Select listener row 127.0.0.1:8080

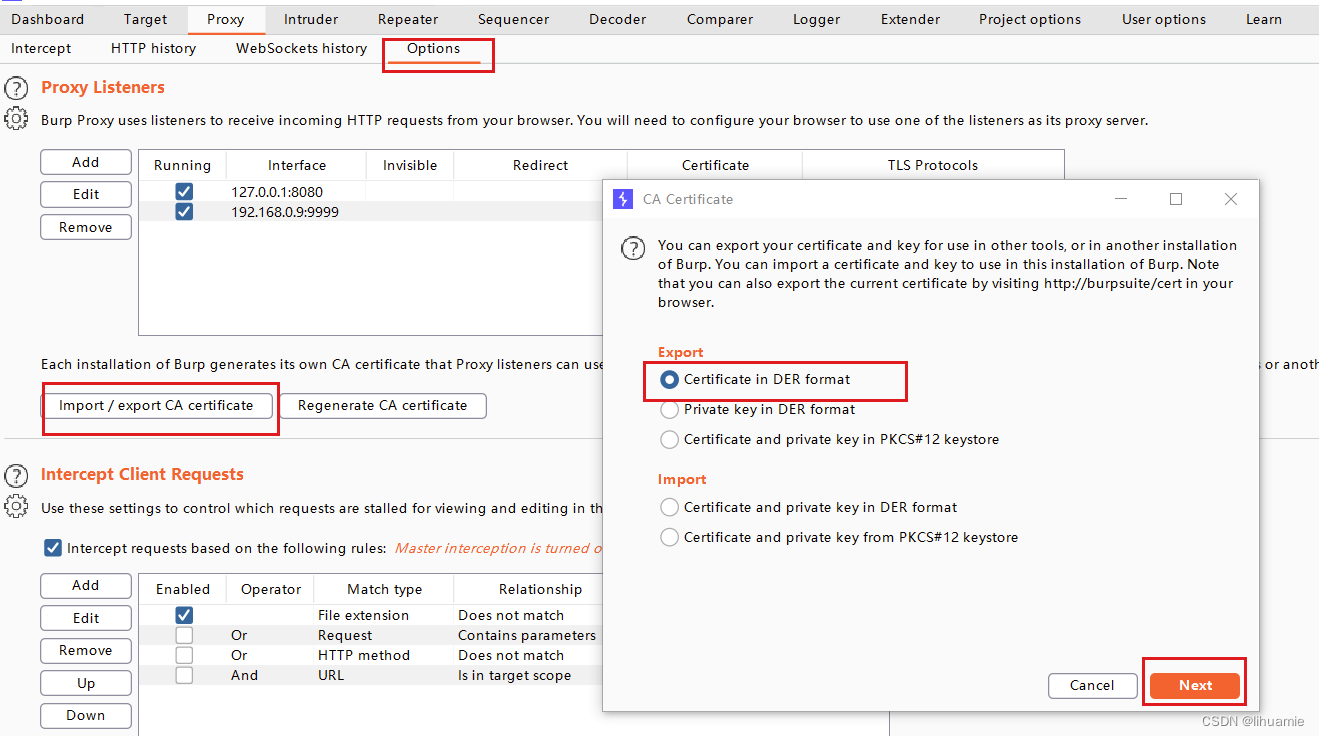point(371,191)
